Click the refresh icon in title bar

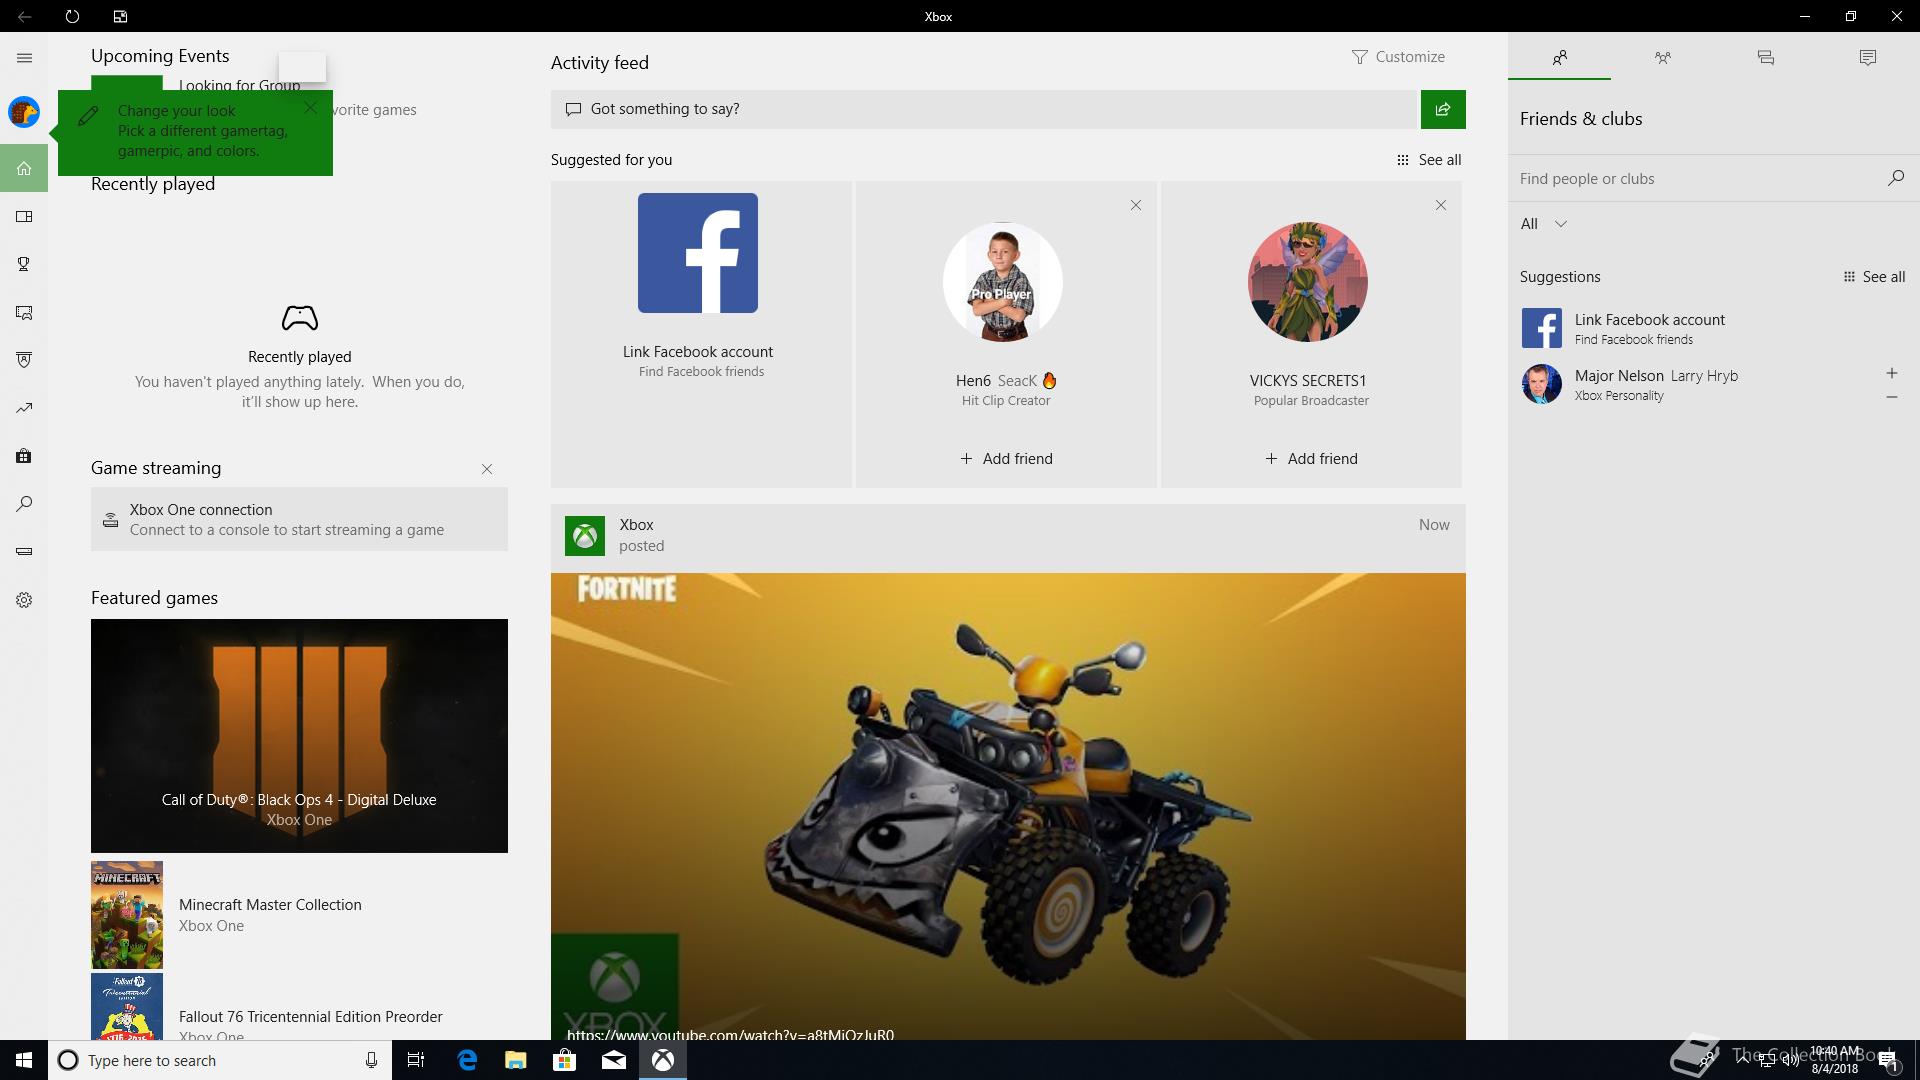72,16
